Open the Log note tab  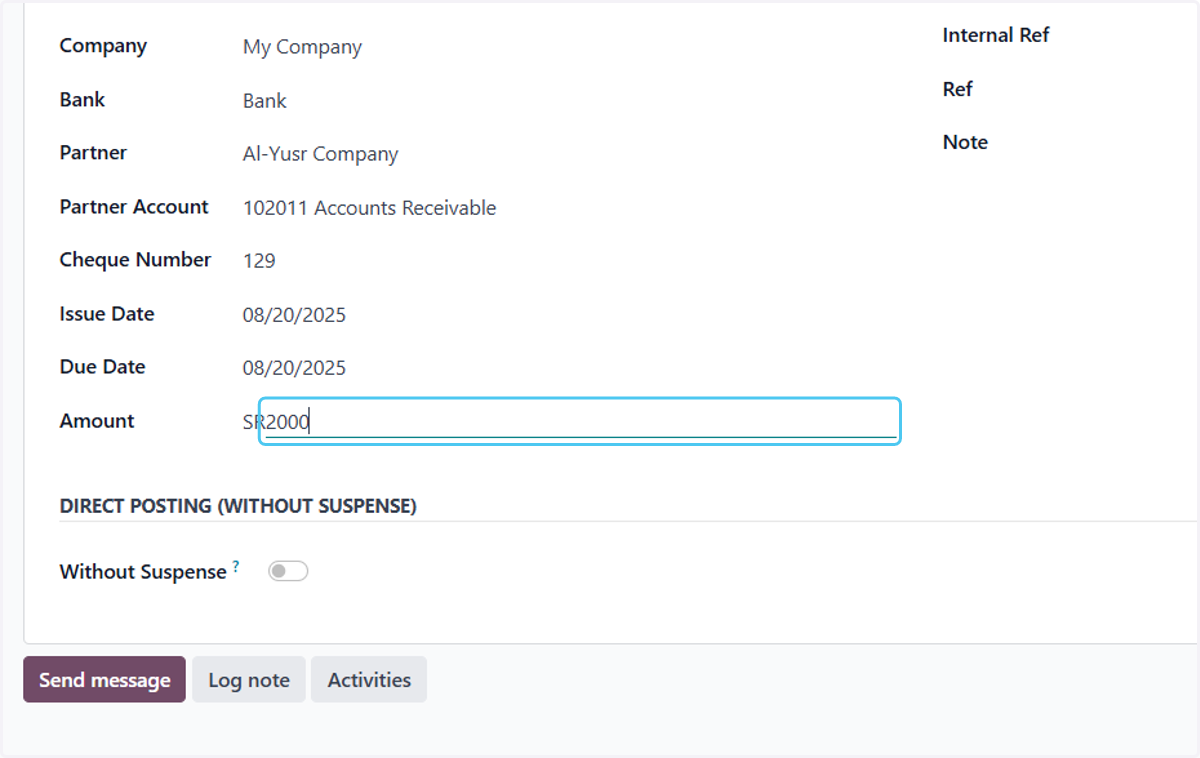[249, 679]
